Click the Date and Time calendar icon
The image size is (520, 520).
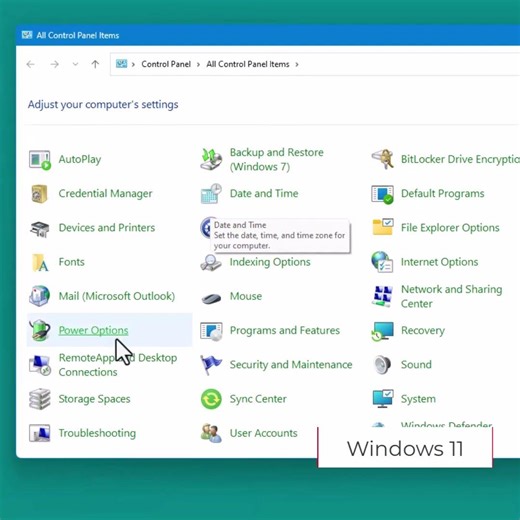tap(211, 193)
